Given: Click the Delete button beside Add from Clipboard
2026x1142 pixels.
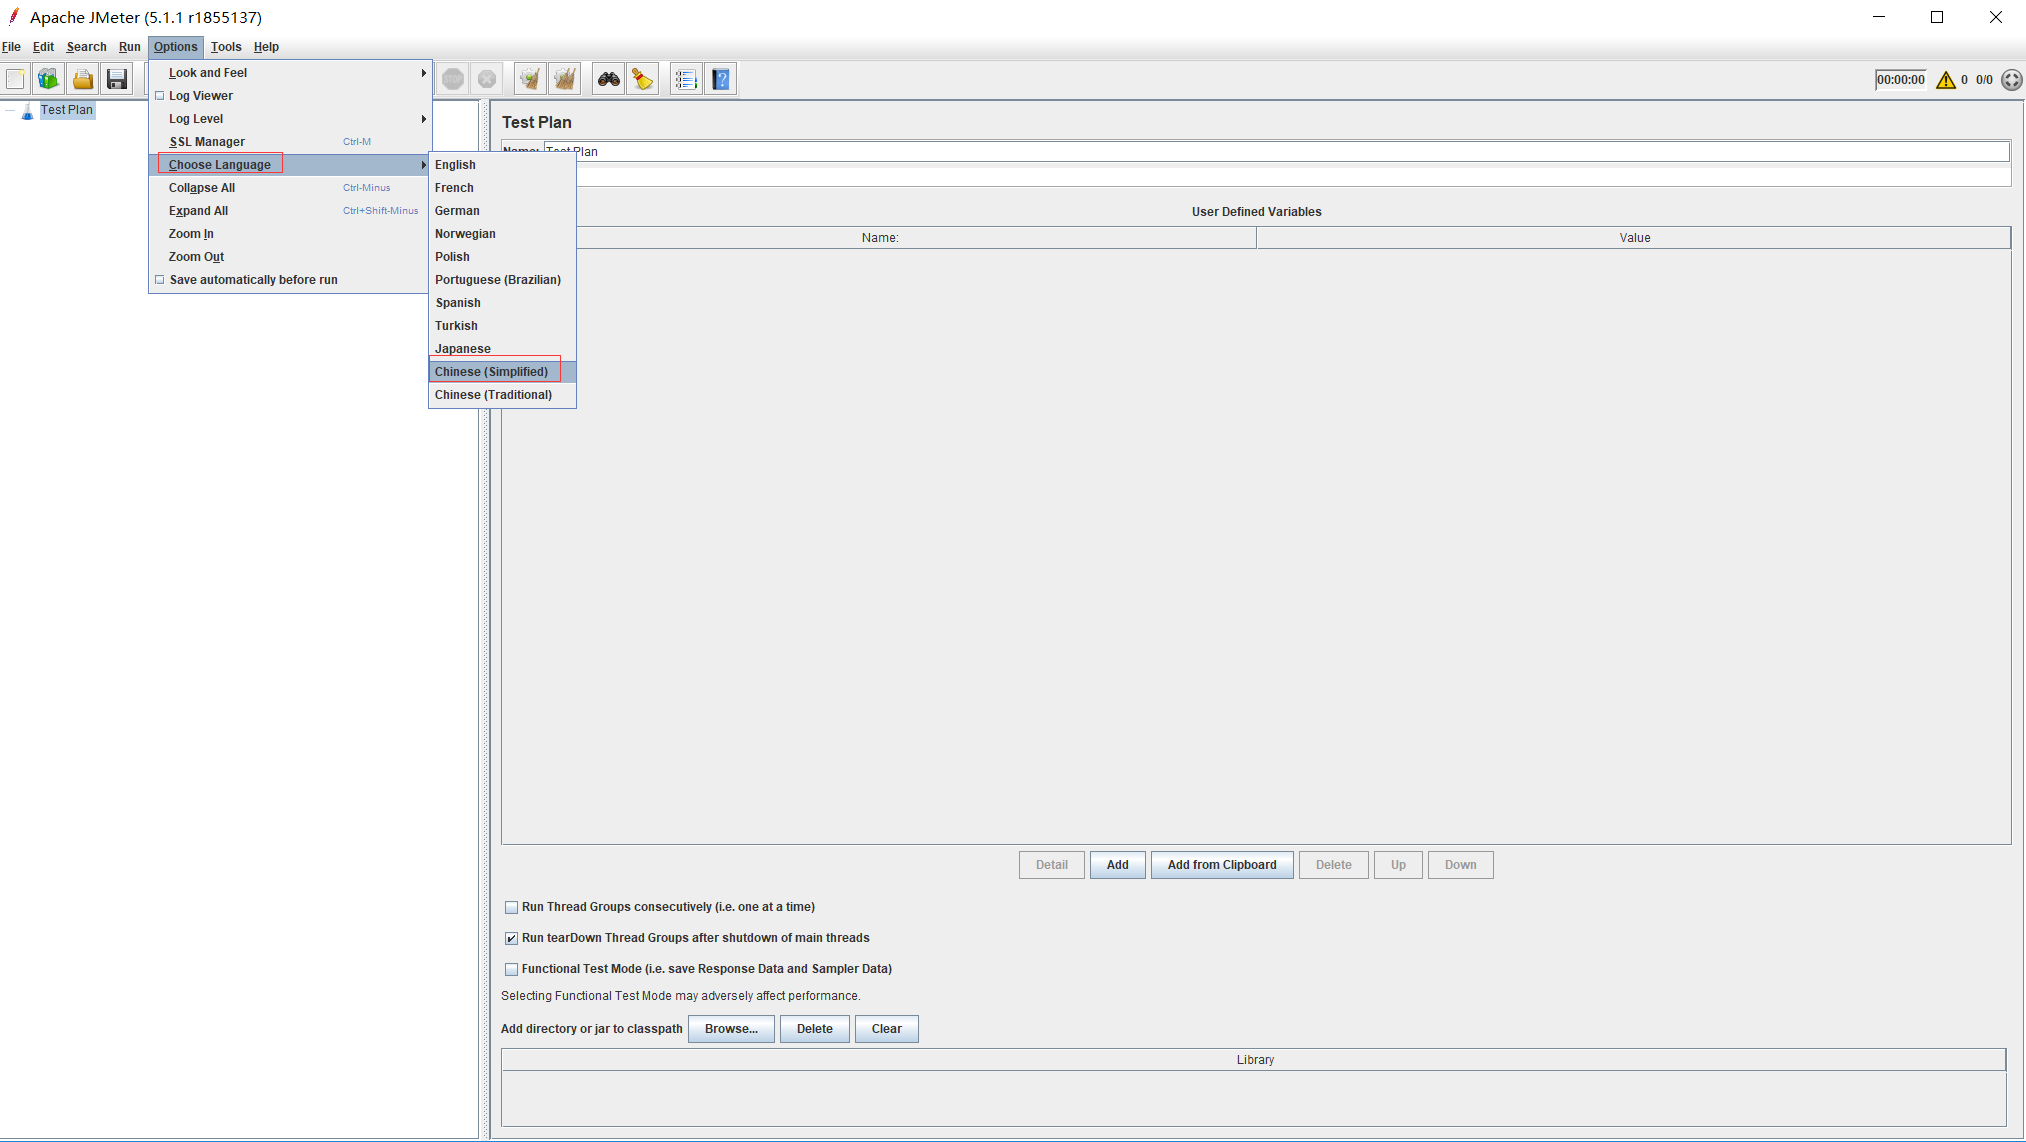Looking at the screenshot, I should pos(1333,865).
